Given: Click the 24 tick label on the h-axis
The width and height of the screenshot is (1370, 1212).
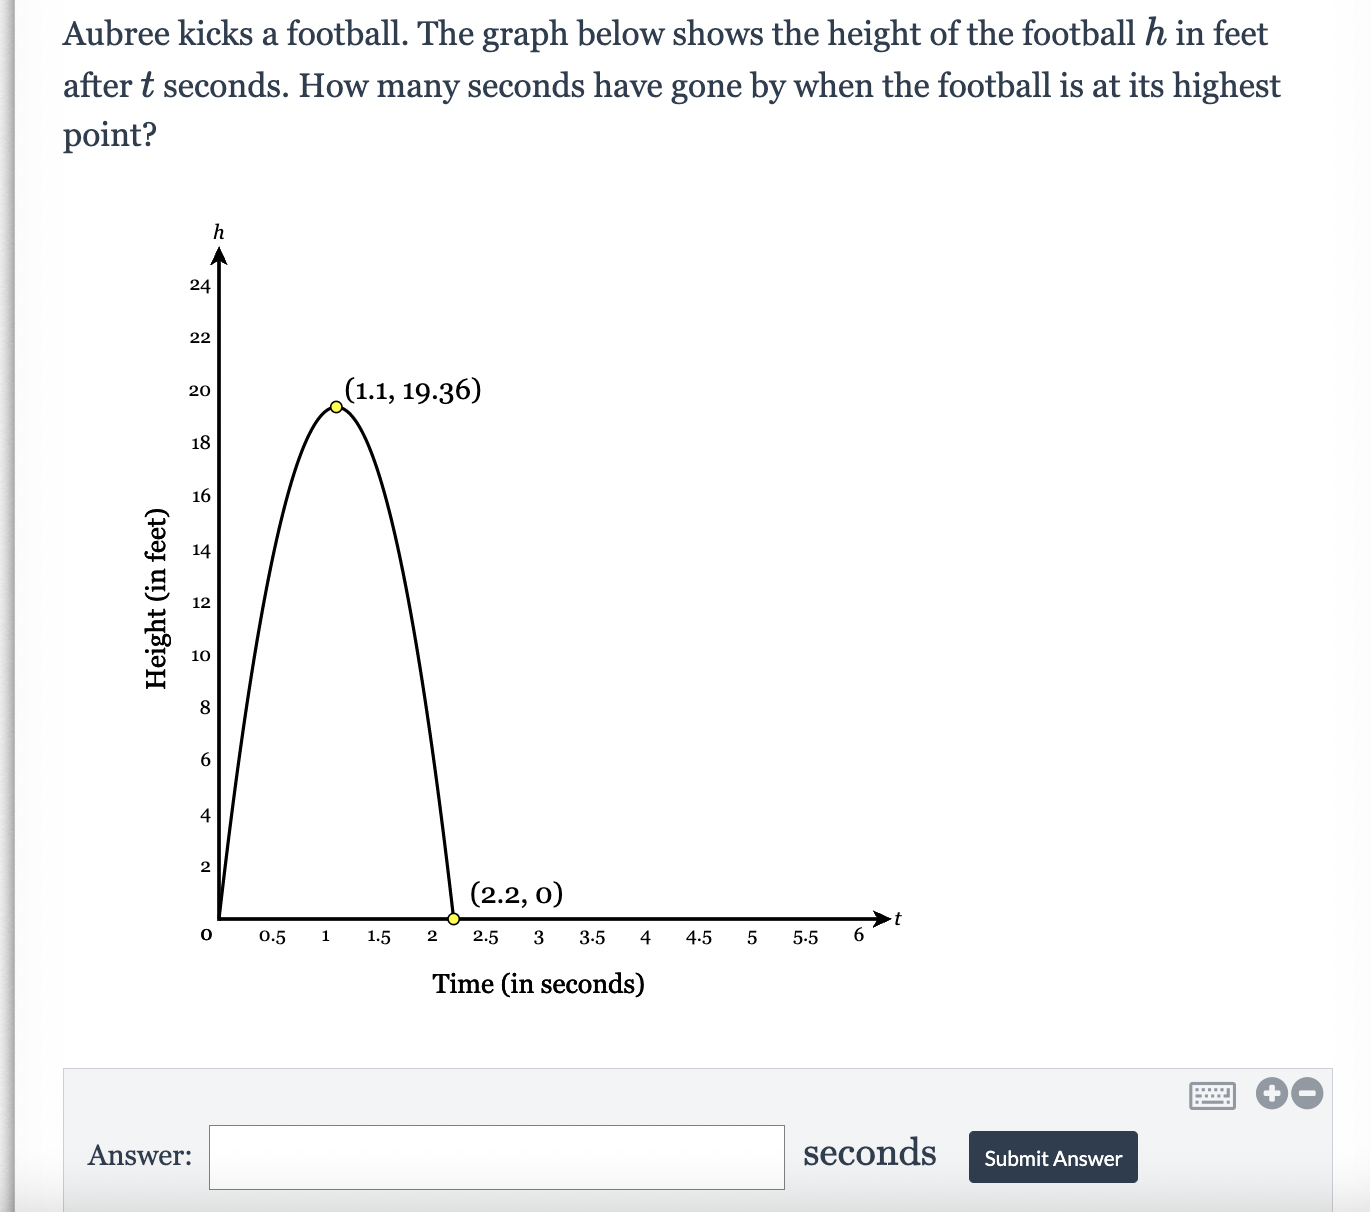Looking at the screenshot, I should coord(199,285).
